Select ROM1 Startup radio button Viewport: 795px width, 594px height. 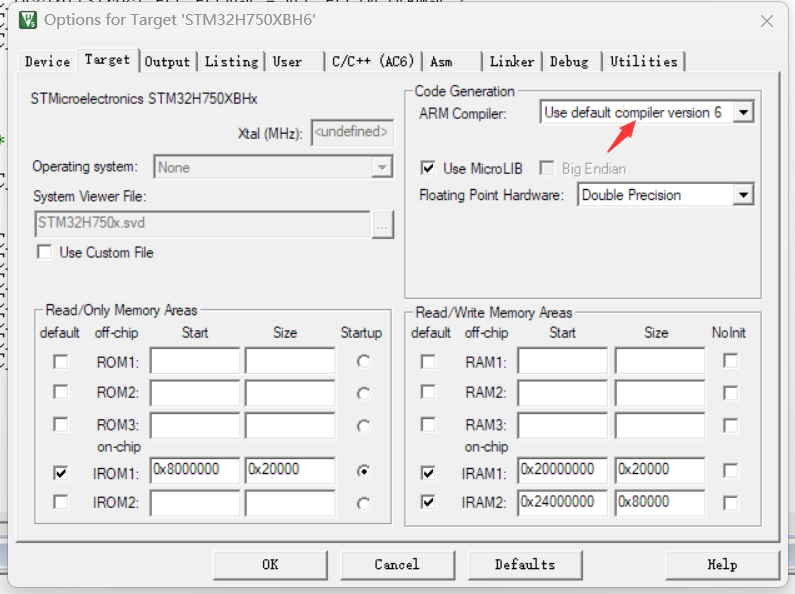(x=364, y=361)
